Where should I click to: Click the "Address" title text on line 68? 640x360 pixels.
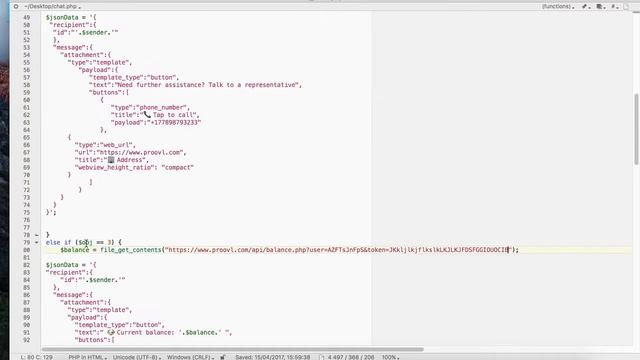click(130, 160)
